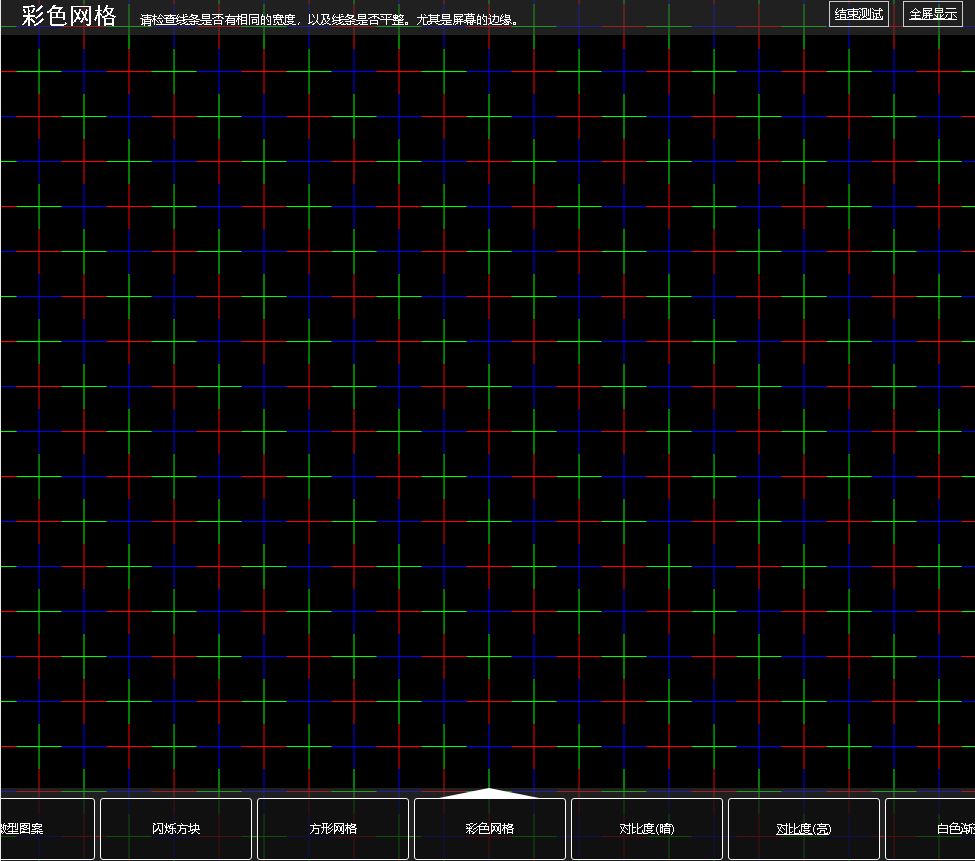Click the center of the colored grid canvas

pyautogui.click(x=487, y=412)
